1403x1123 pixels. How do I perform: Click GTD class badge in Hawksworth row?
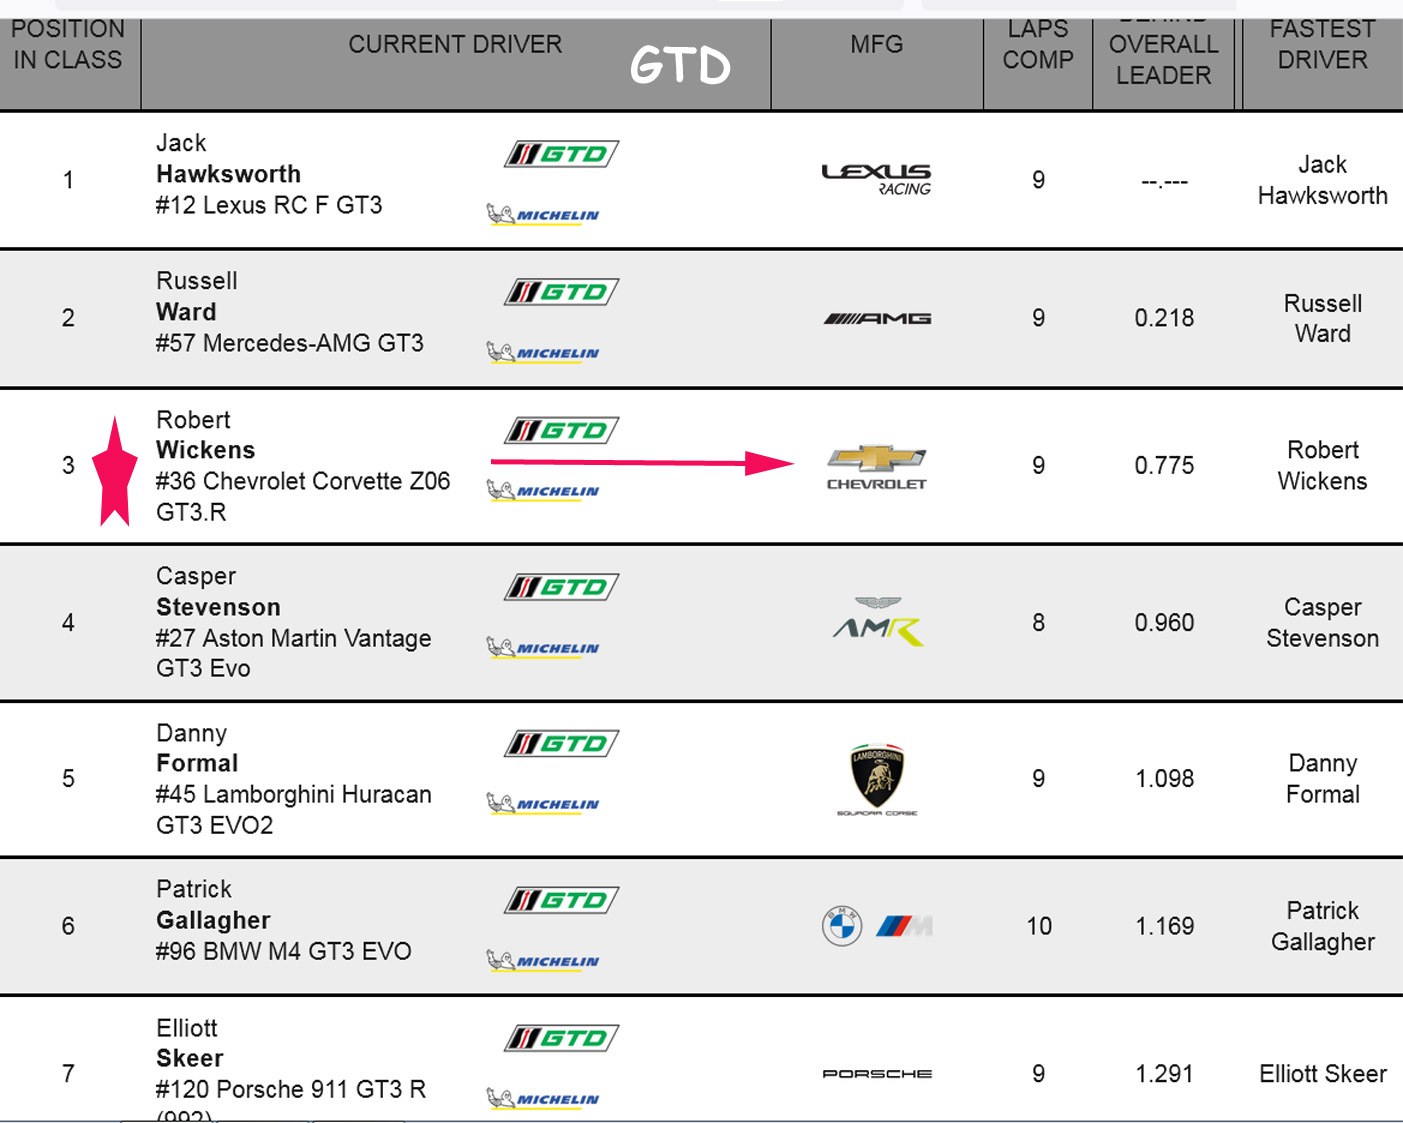[x=561, y=154]
